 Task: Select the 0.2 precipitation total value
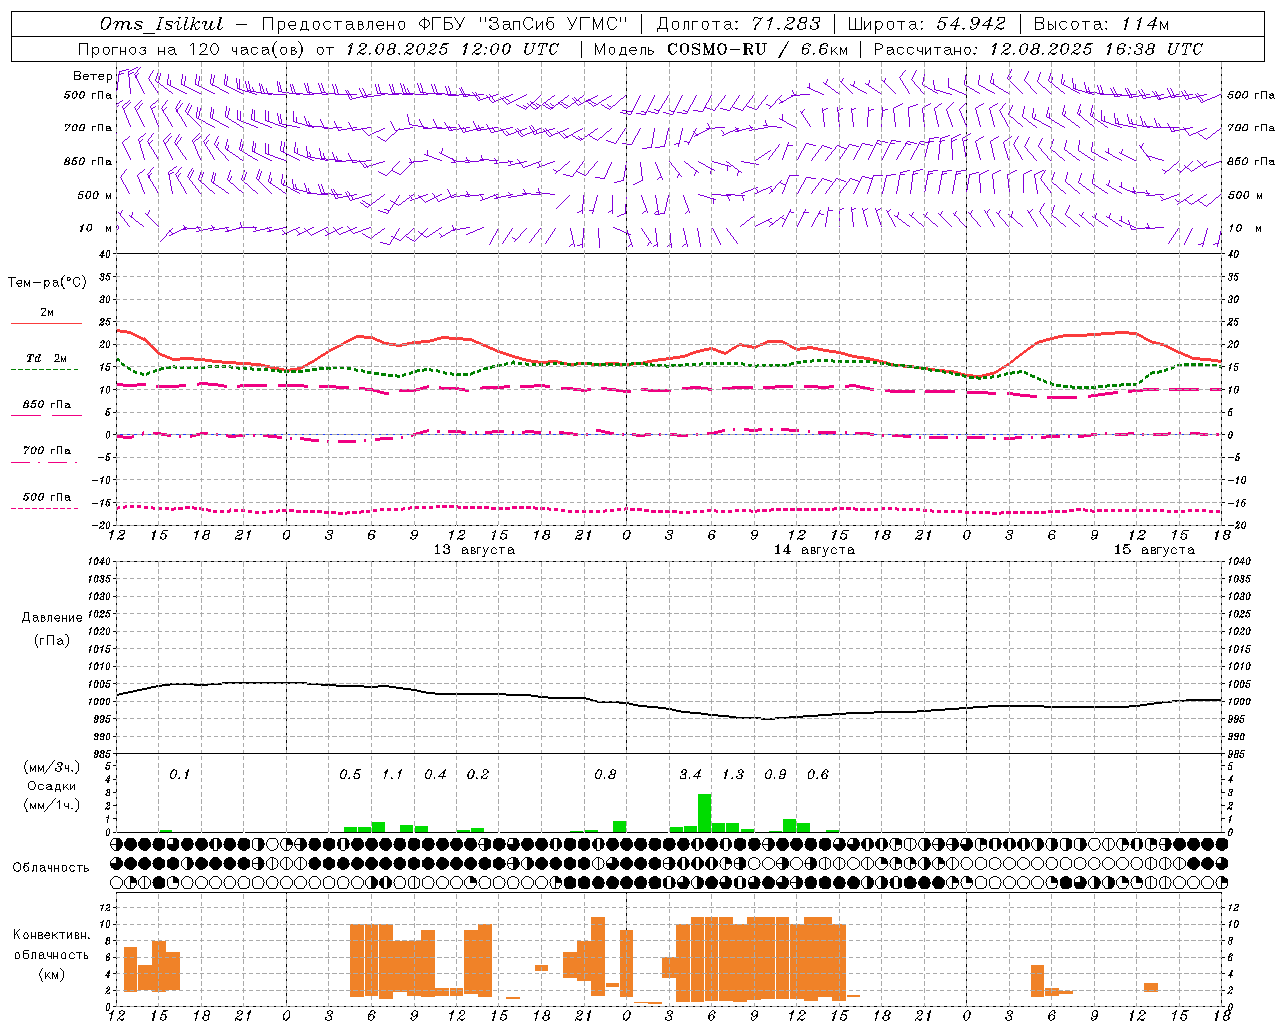[478, 775]
